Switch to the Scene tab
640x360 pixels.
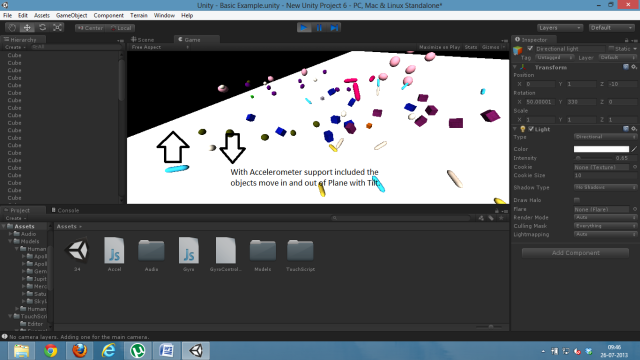click(x=143, y=40)
